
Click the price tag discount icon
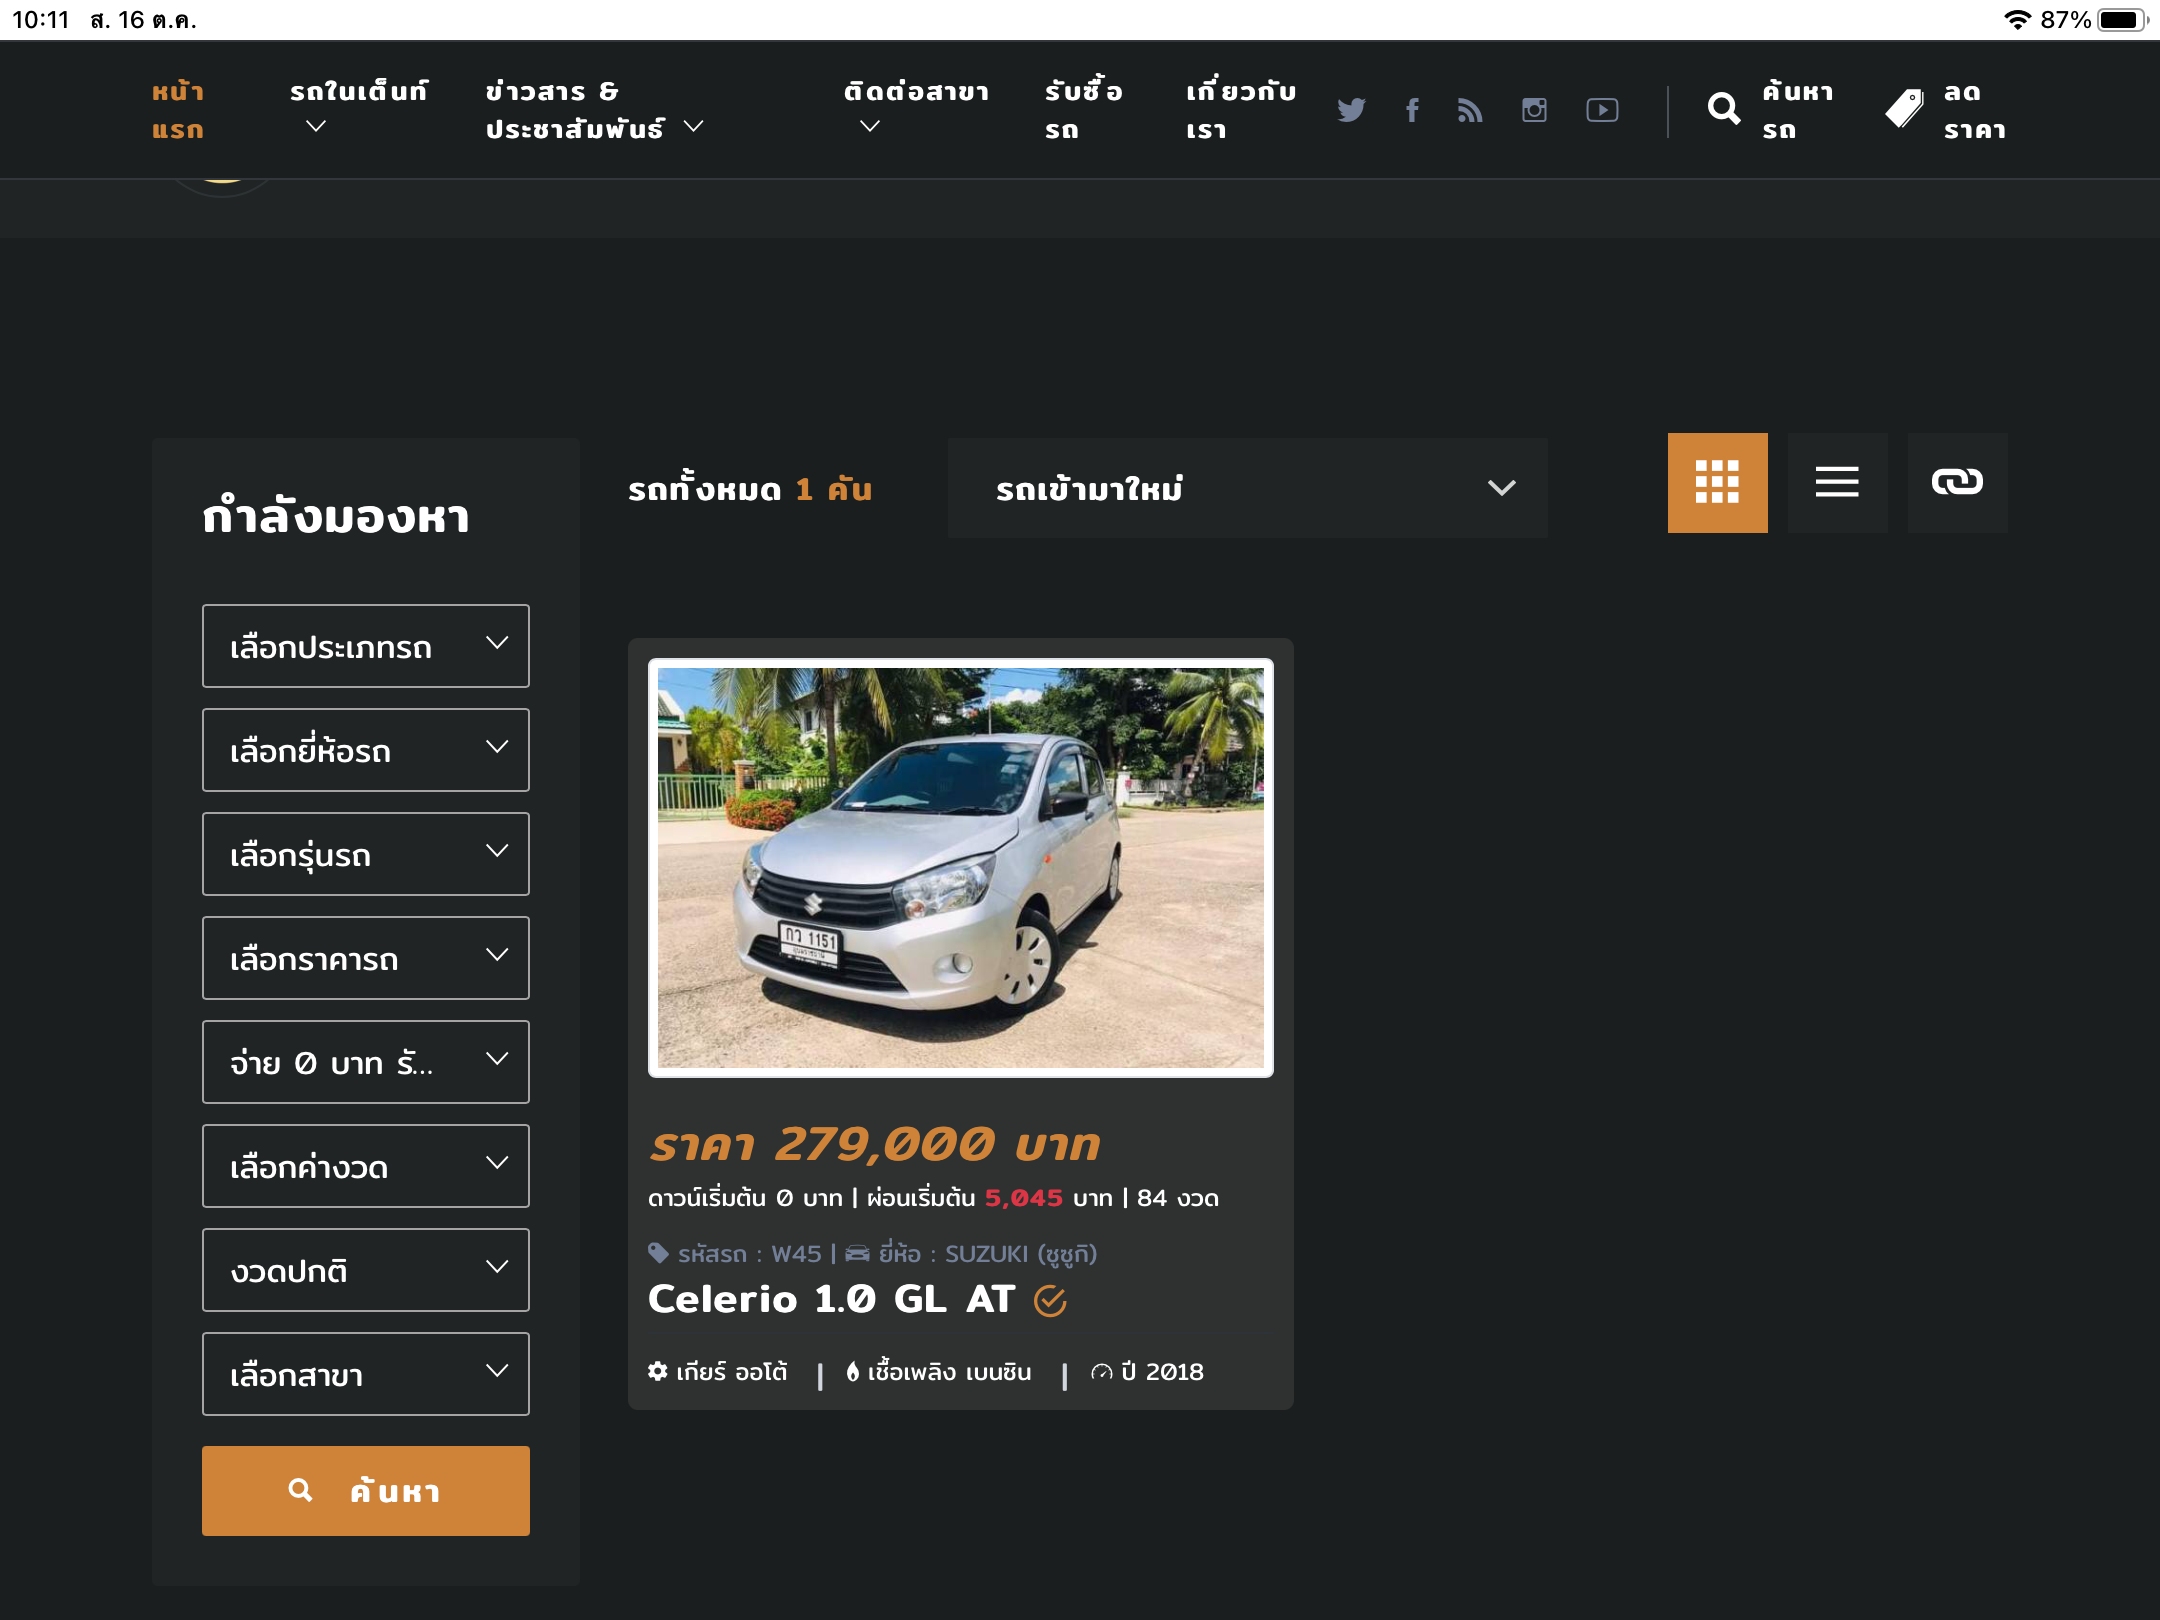pyautogui.click(x=1904, y=109)
